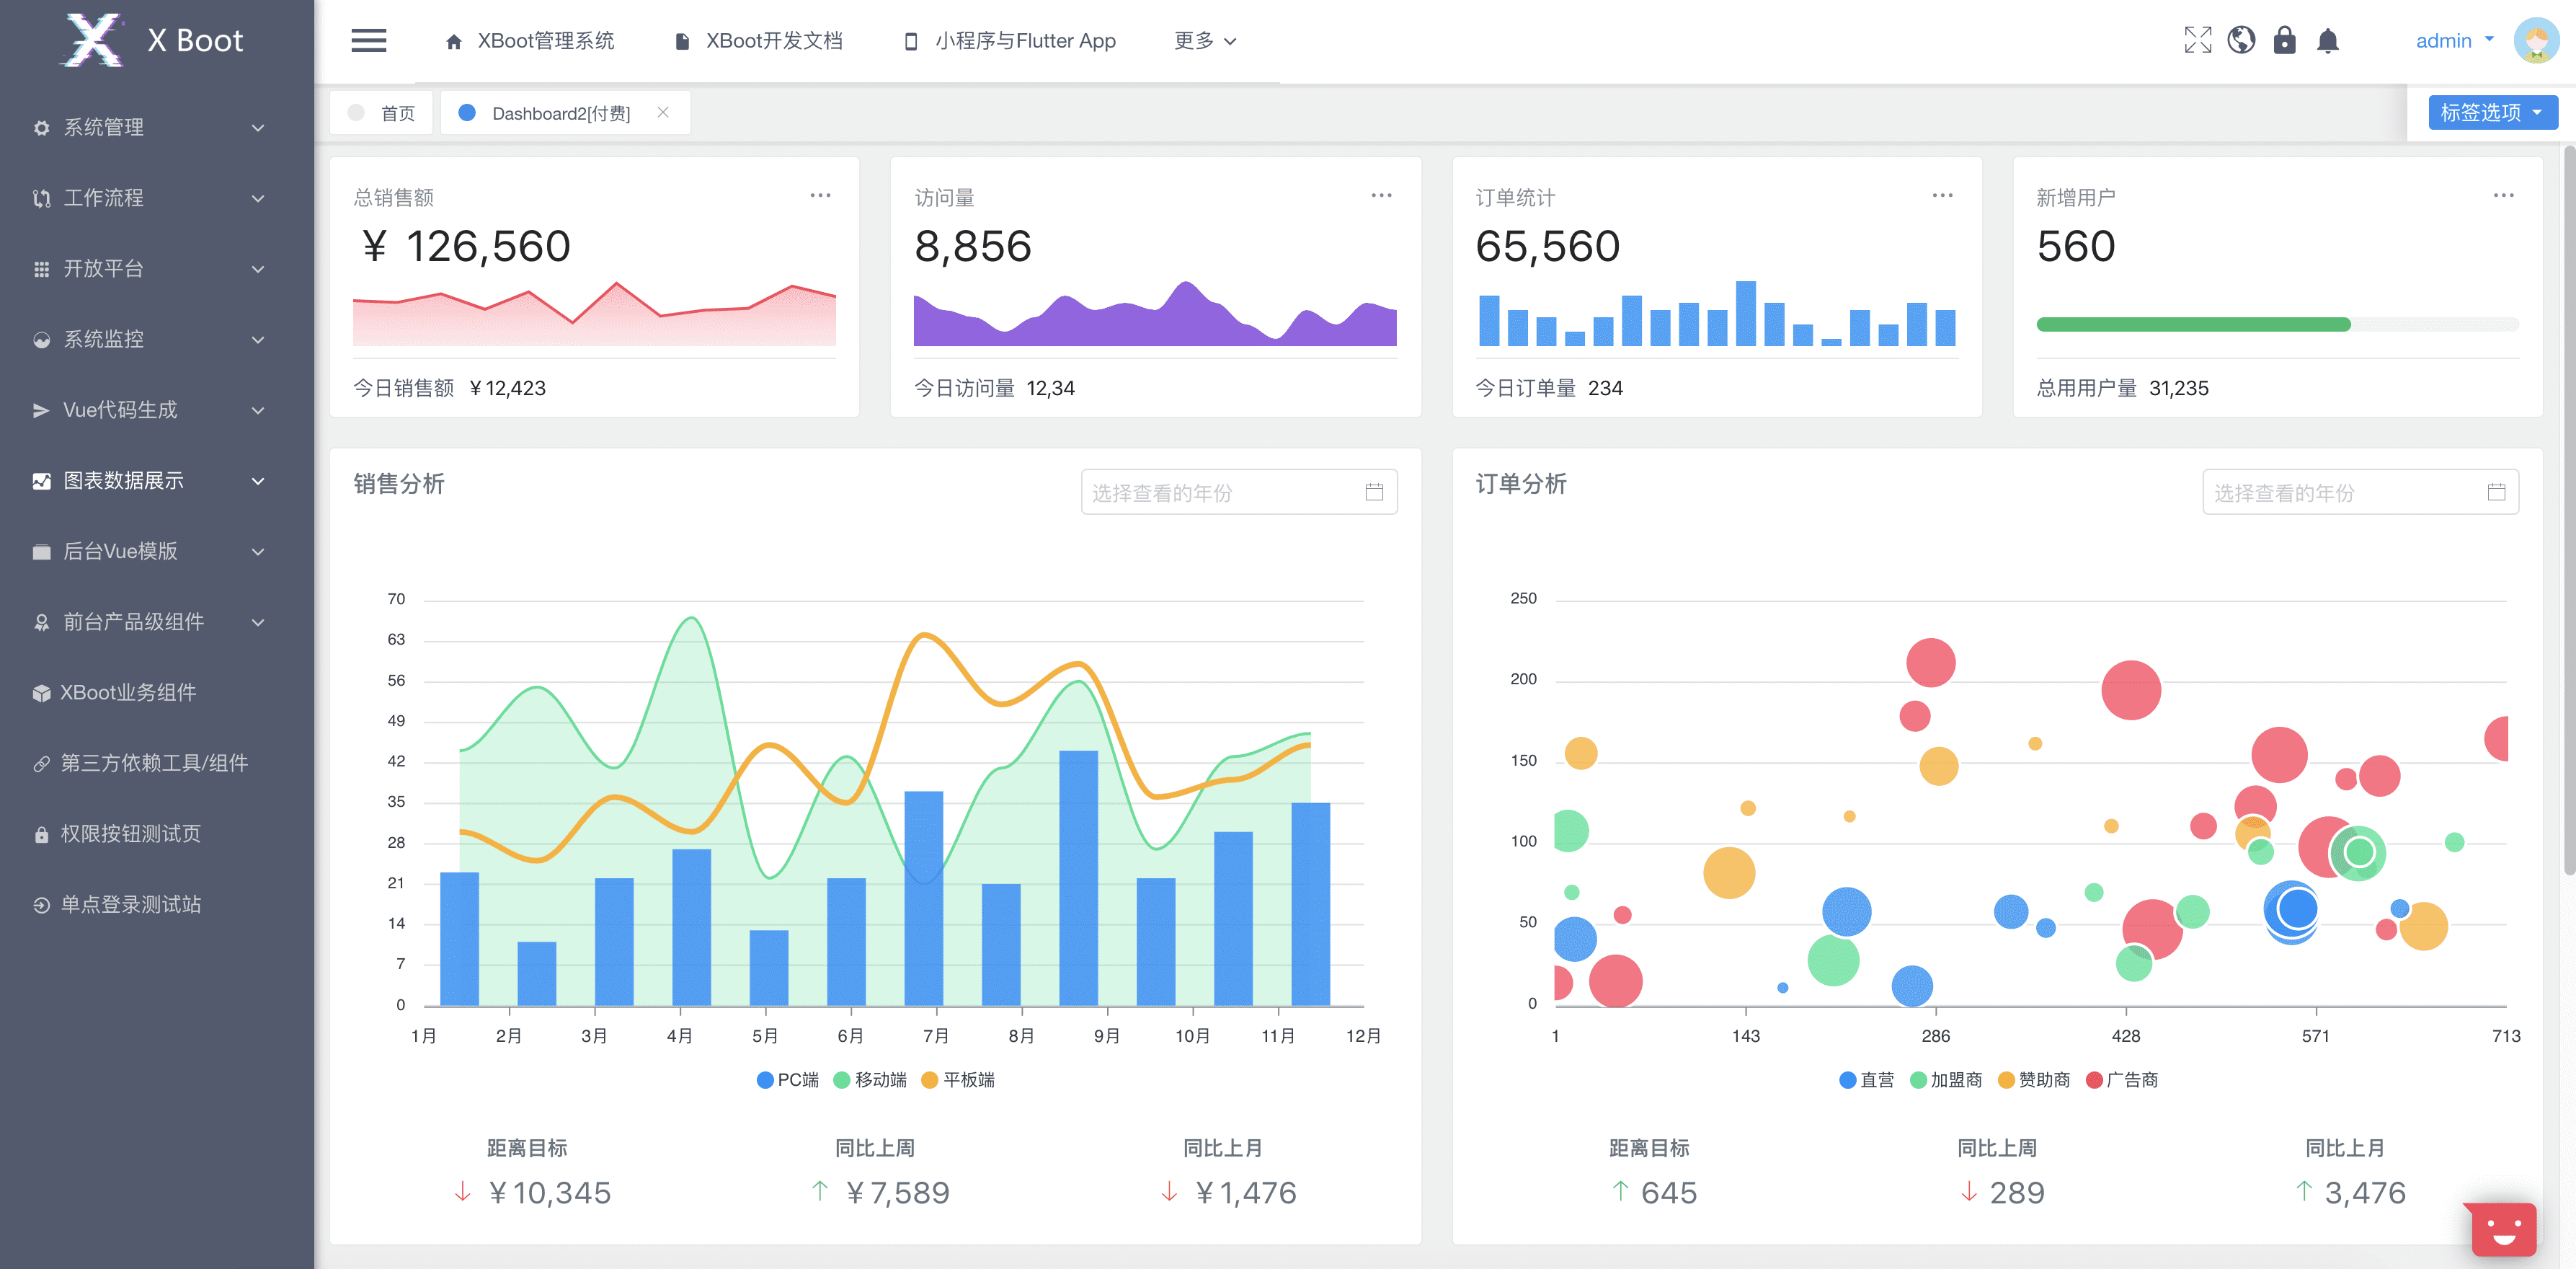2576x1269 pixels.
Task: Click the hamburger menu collapse icon
Action: click(x=368, y=41)
